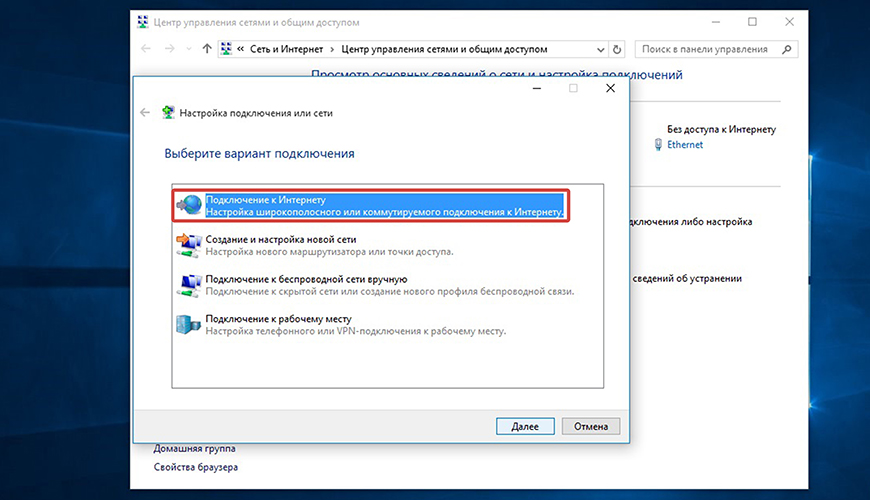This screenshot has width=870, height=500.
Task: Click the globe icon for "Подключение к Интернету"
Action: coord(189,206)
